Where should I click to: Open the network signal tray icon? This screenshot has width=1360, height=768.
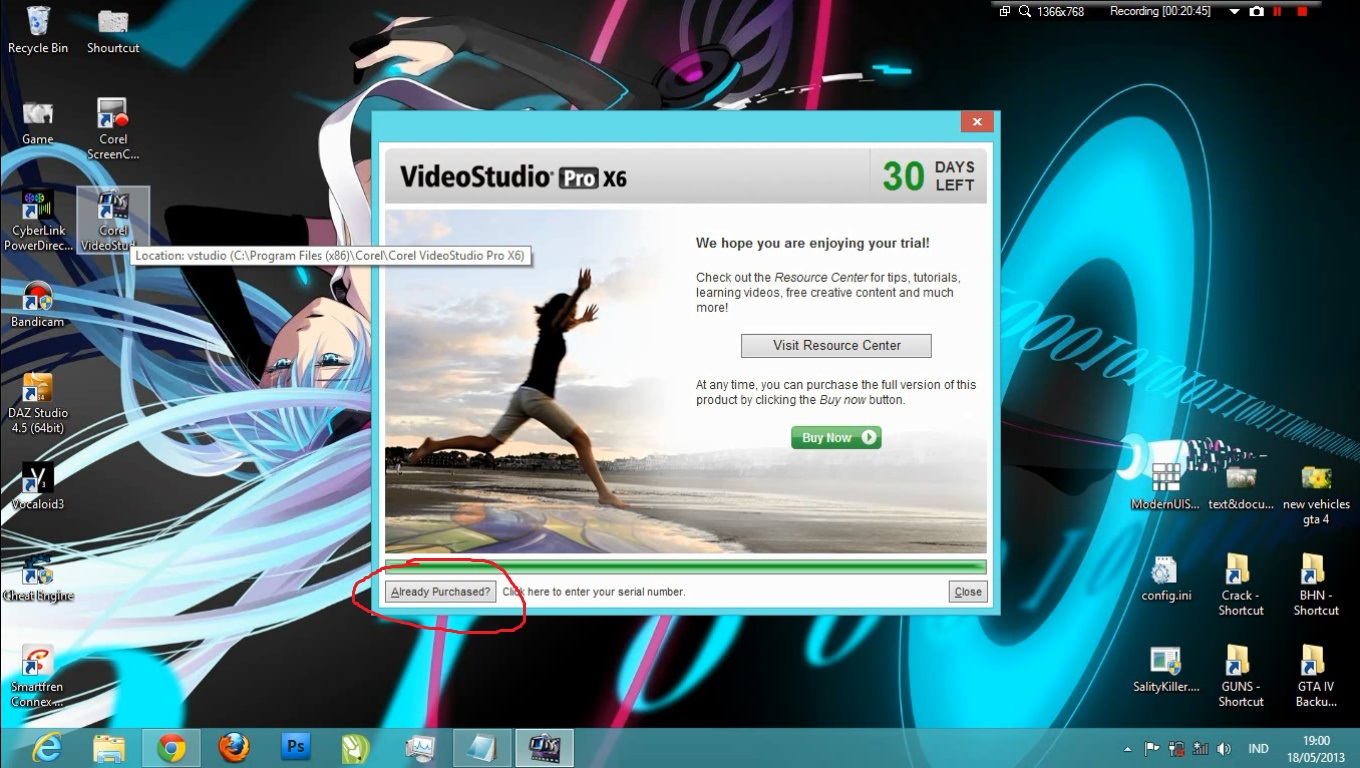1201,748
